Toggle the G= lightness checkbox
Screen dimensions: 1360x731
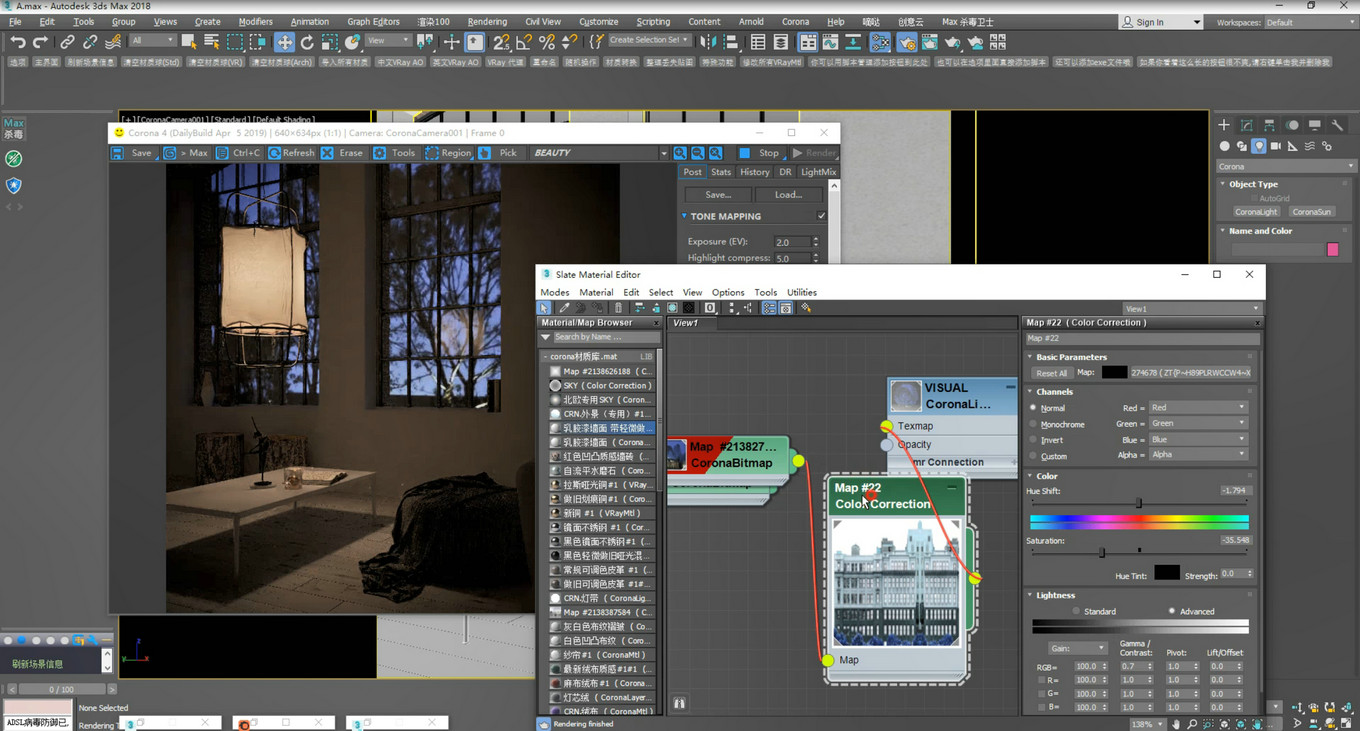[1043, 693]
